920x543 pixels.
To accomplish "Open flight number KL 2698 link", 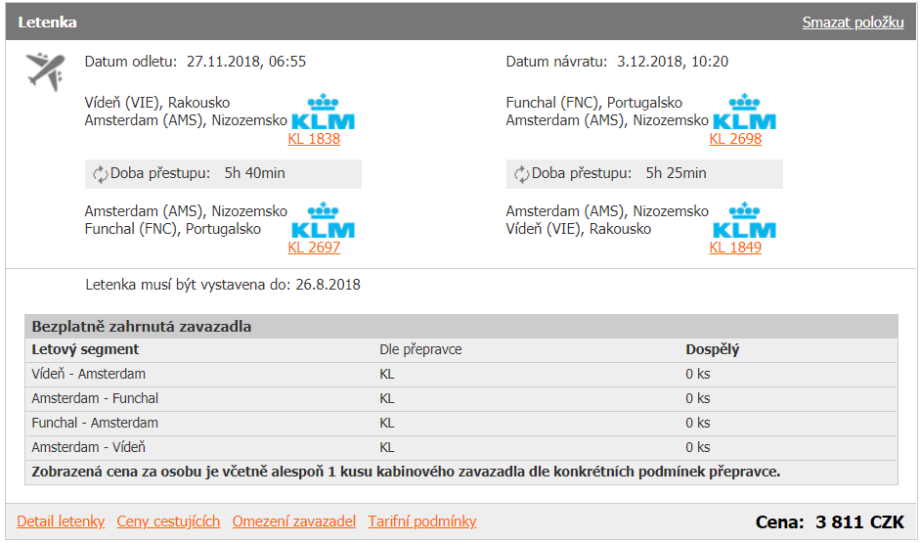I will pos(735,139).
